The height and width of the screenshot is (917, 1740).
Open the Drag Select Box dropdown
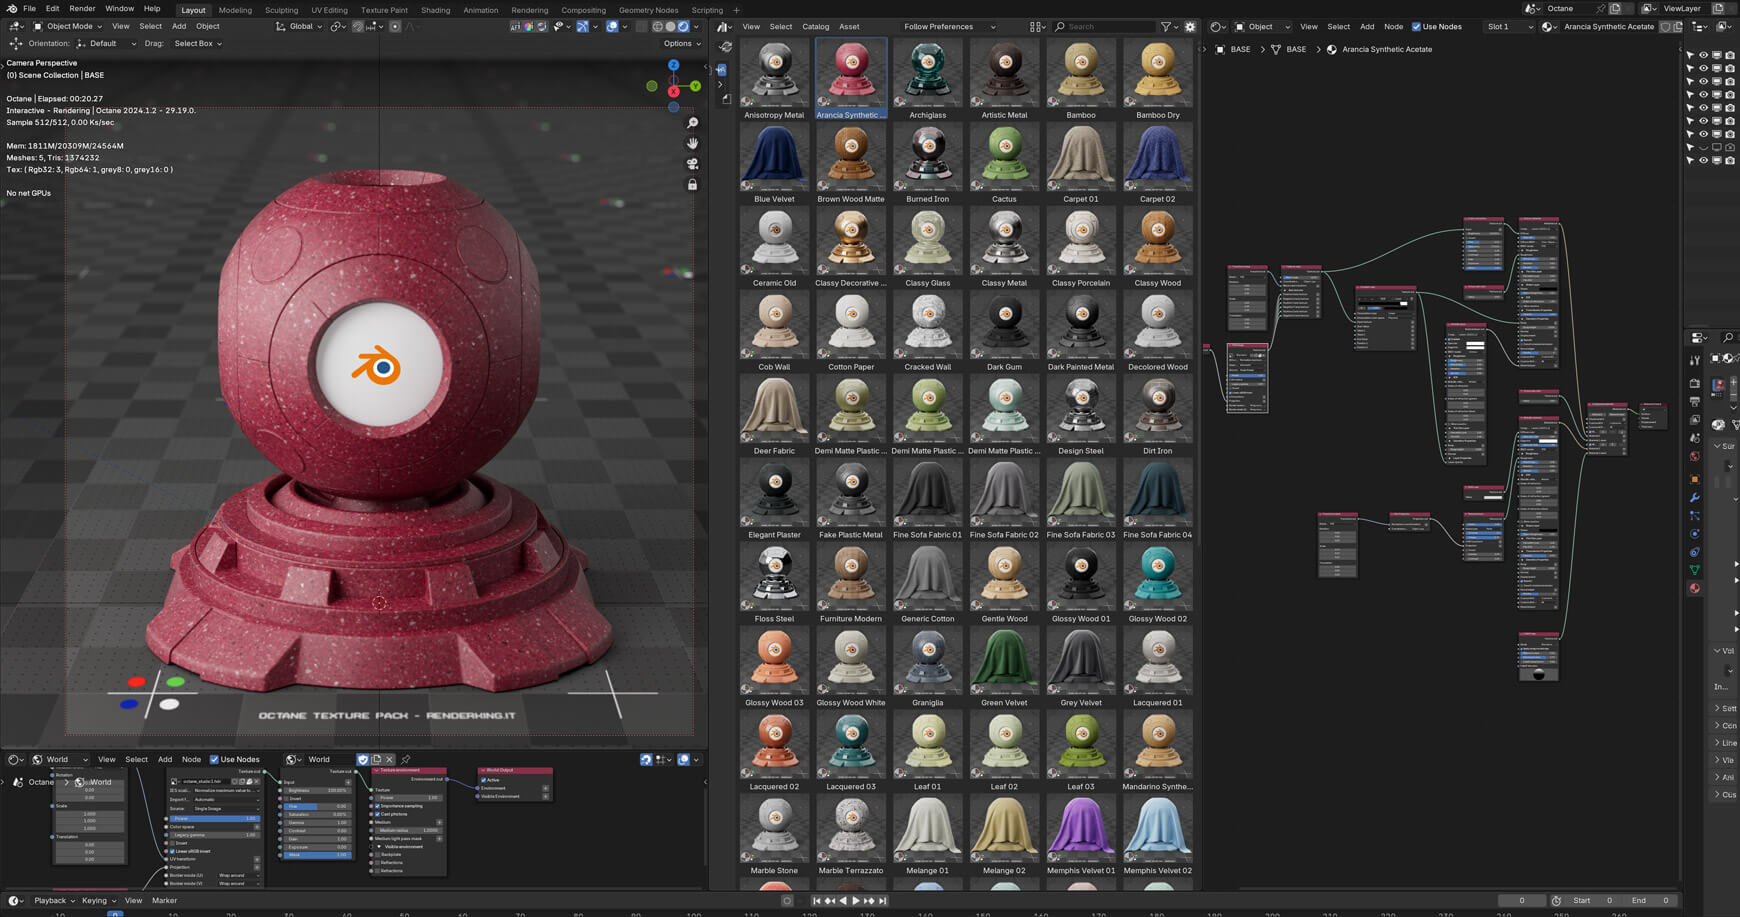198,44
